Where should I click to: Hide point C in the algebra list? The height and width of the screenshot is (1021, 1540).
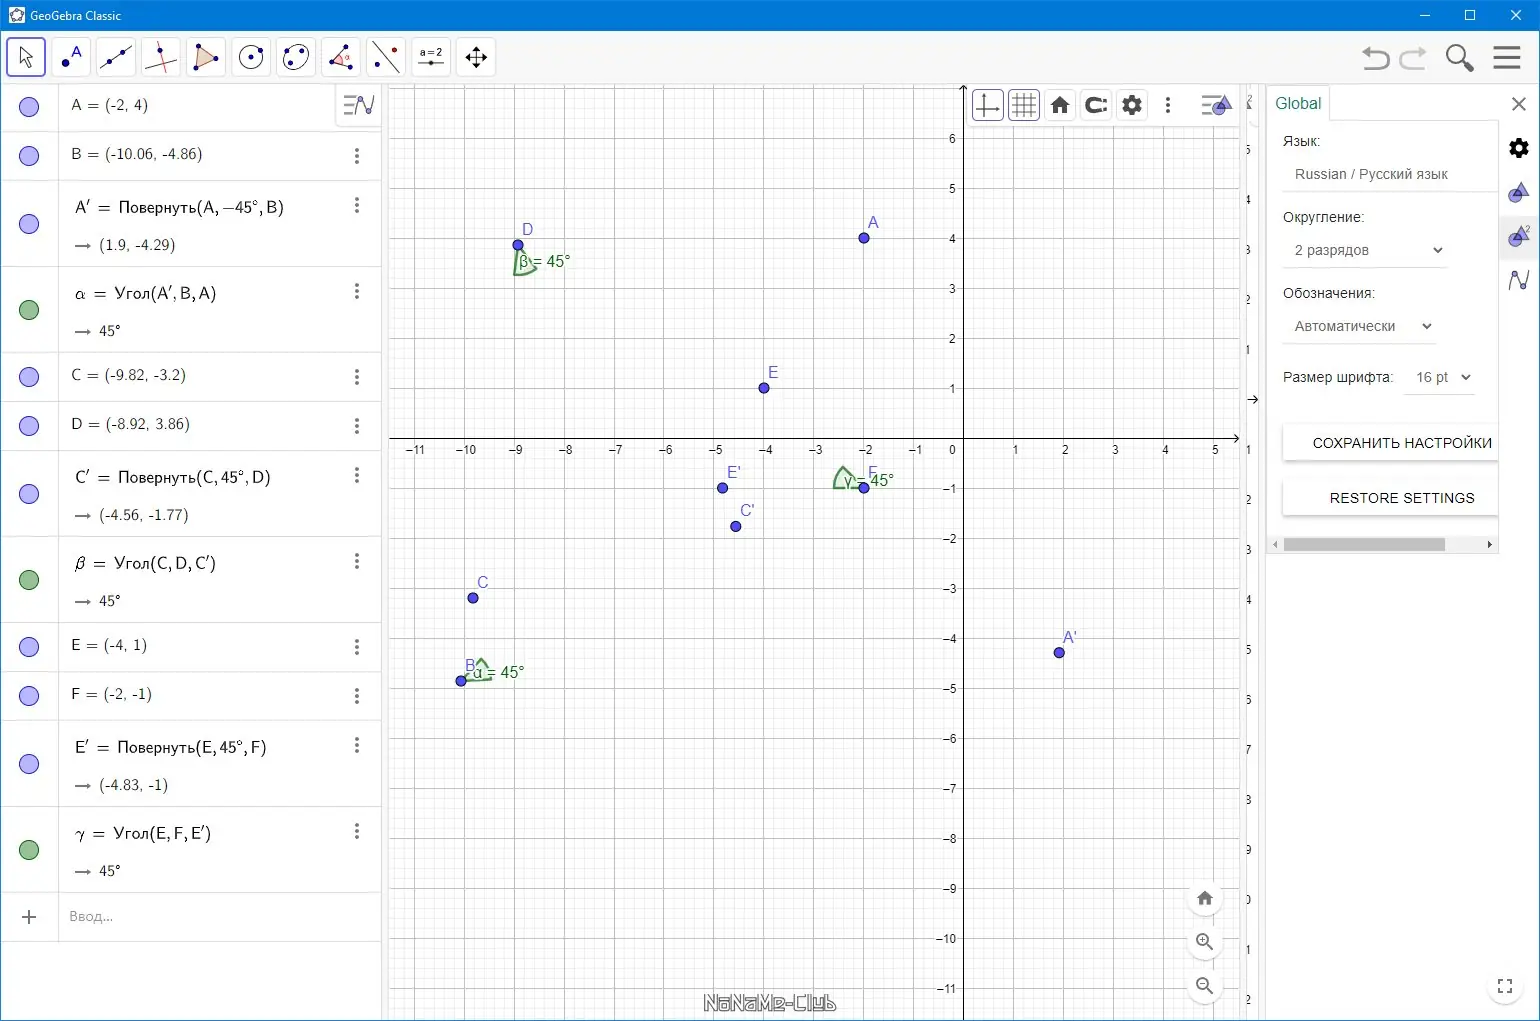(29, 377)
